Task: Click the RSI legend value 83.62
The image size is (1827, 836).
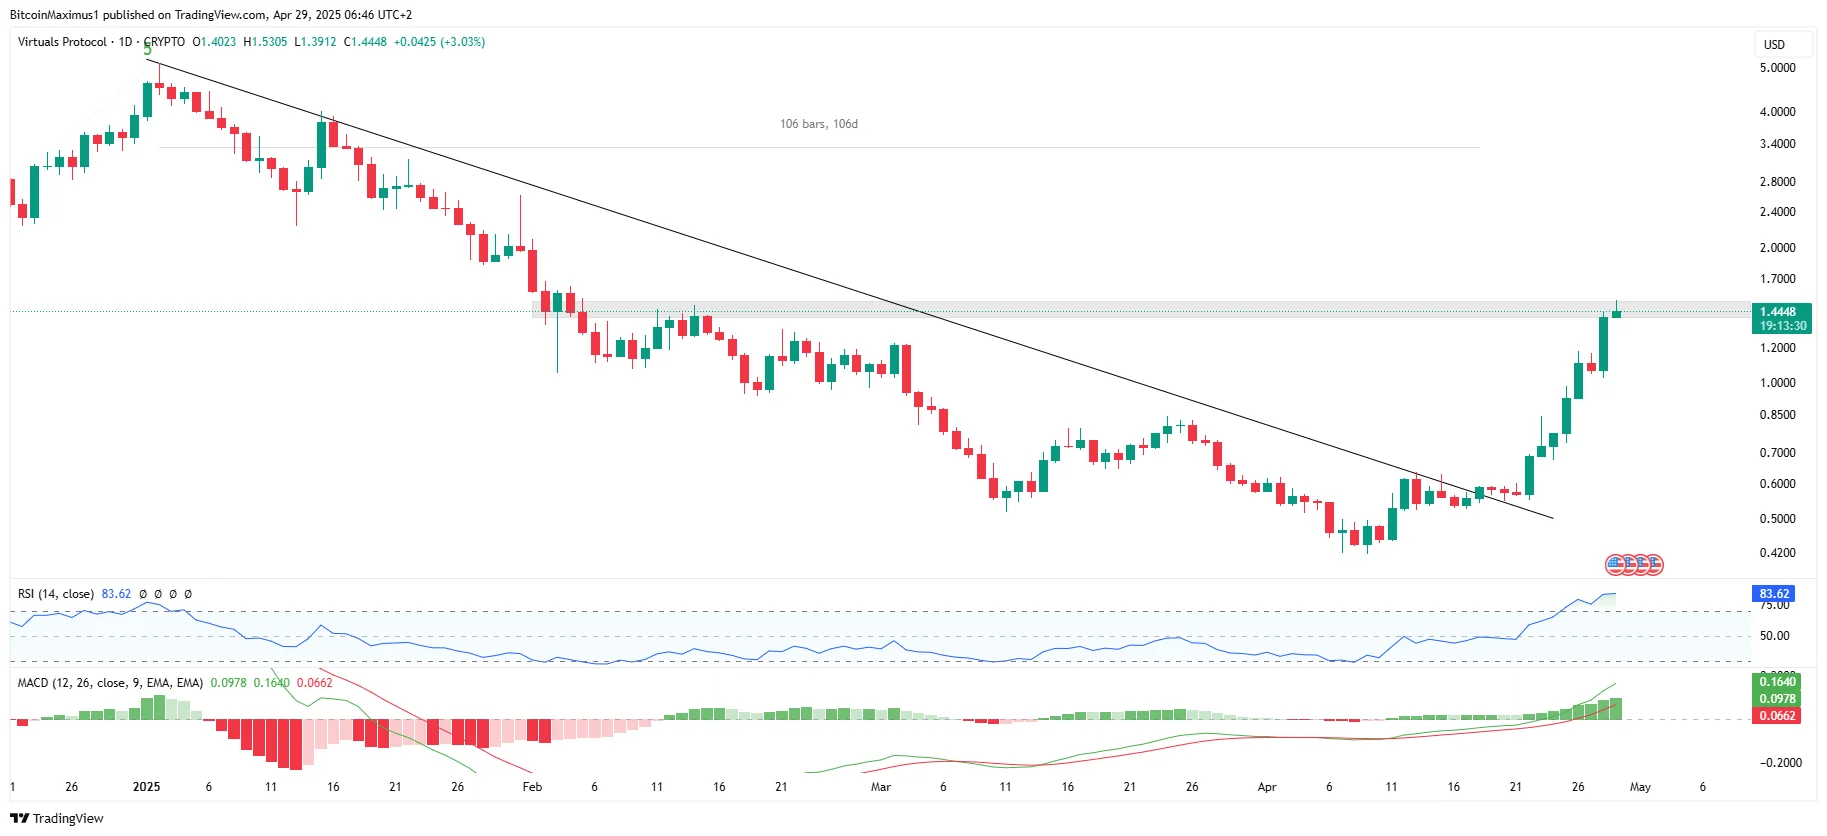Action: click(116, 594)
